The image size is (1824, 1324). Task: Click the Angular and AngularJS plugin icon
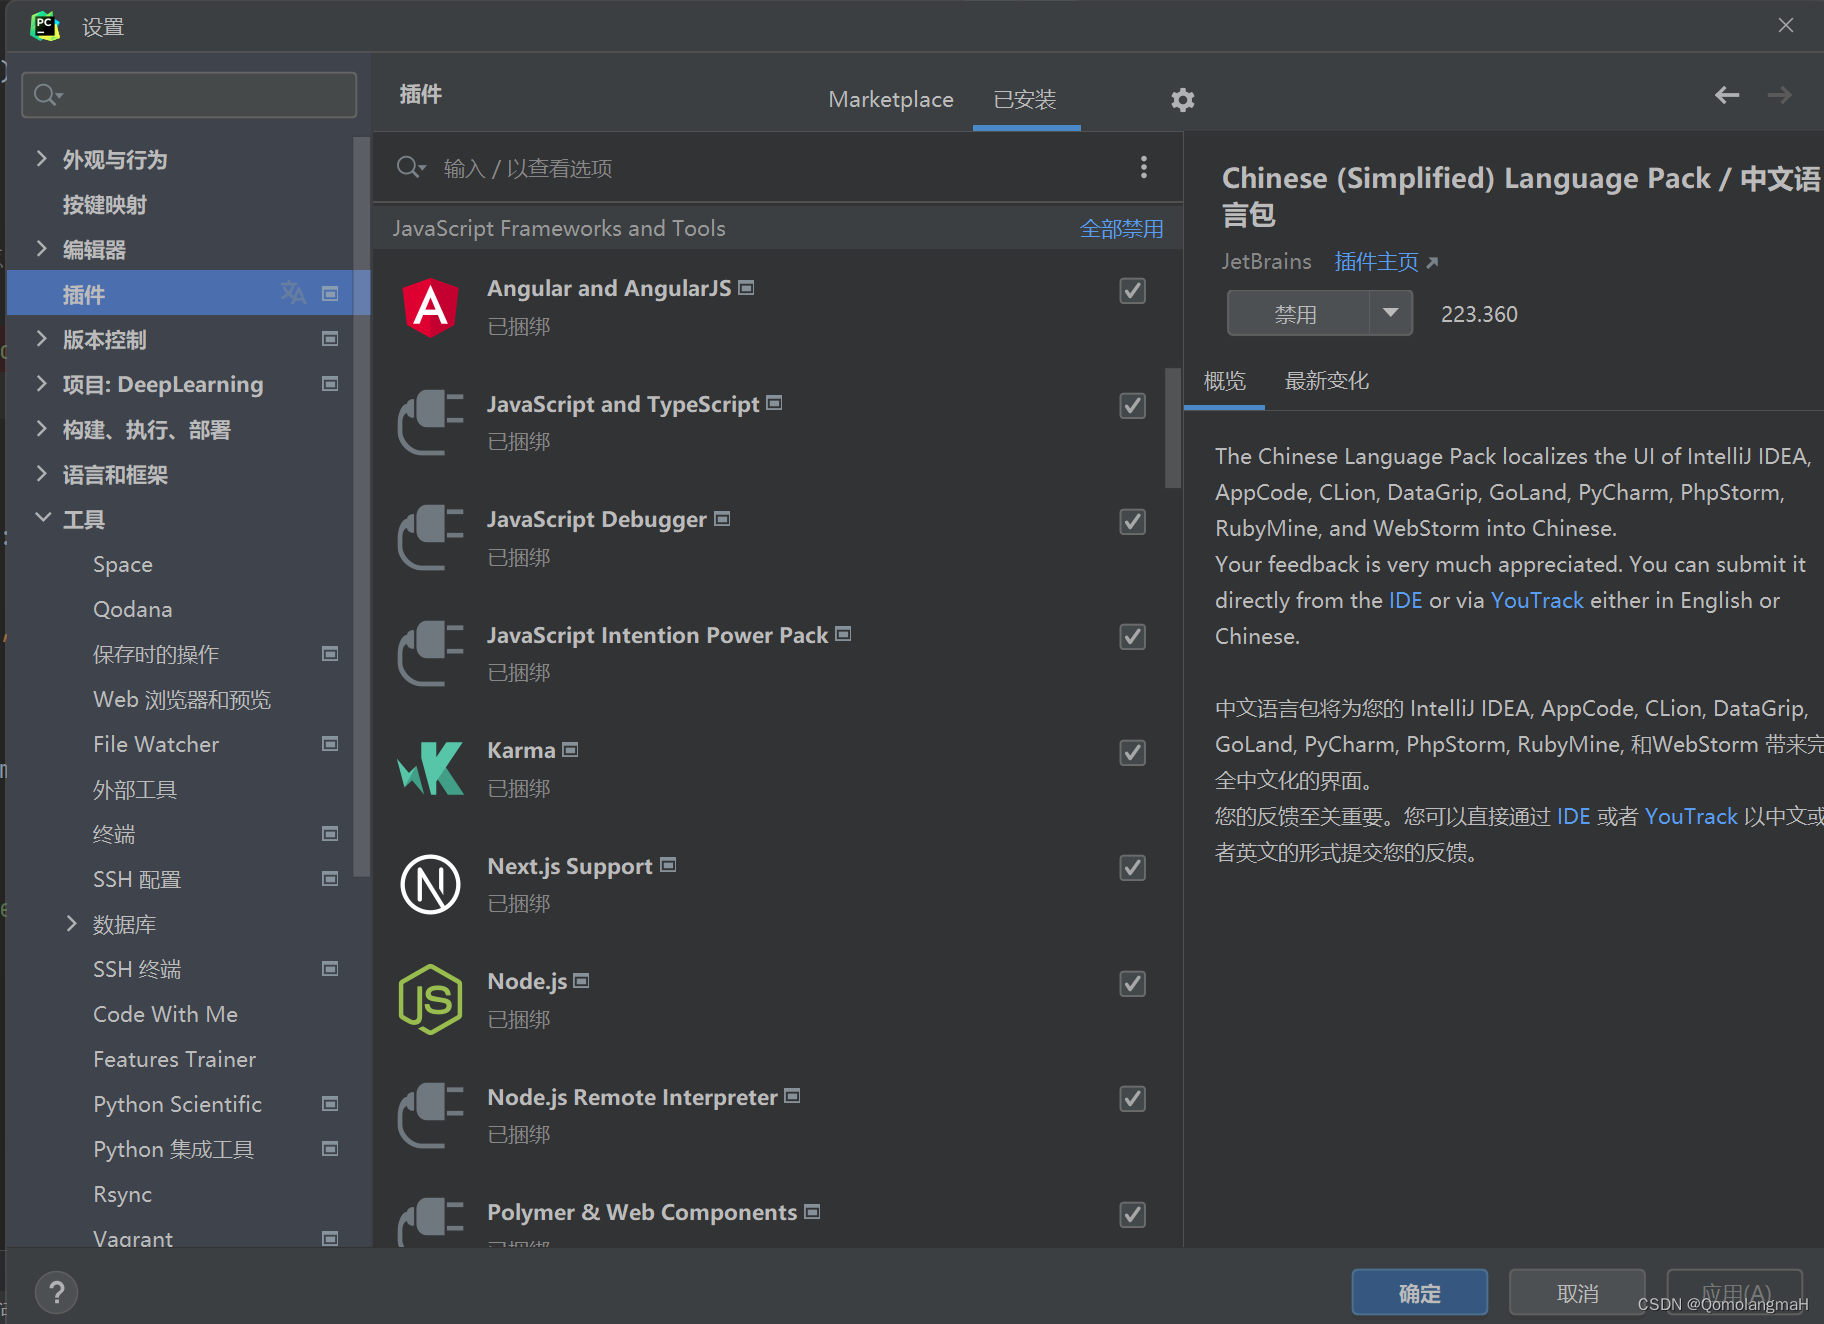[430, 307]
